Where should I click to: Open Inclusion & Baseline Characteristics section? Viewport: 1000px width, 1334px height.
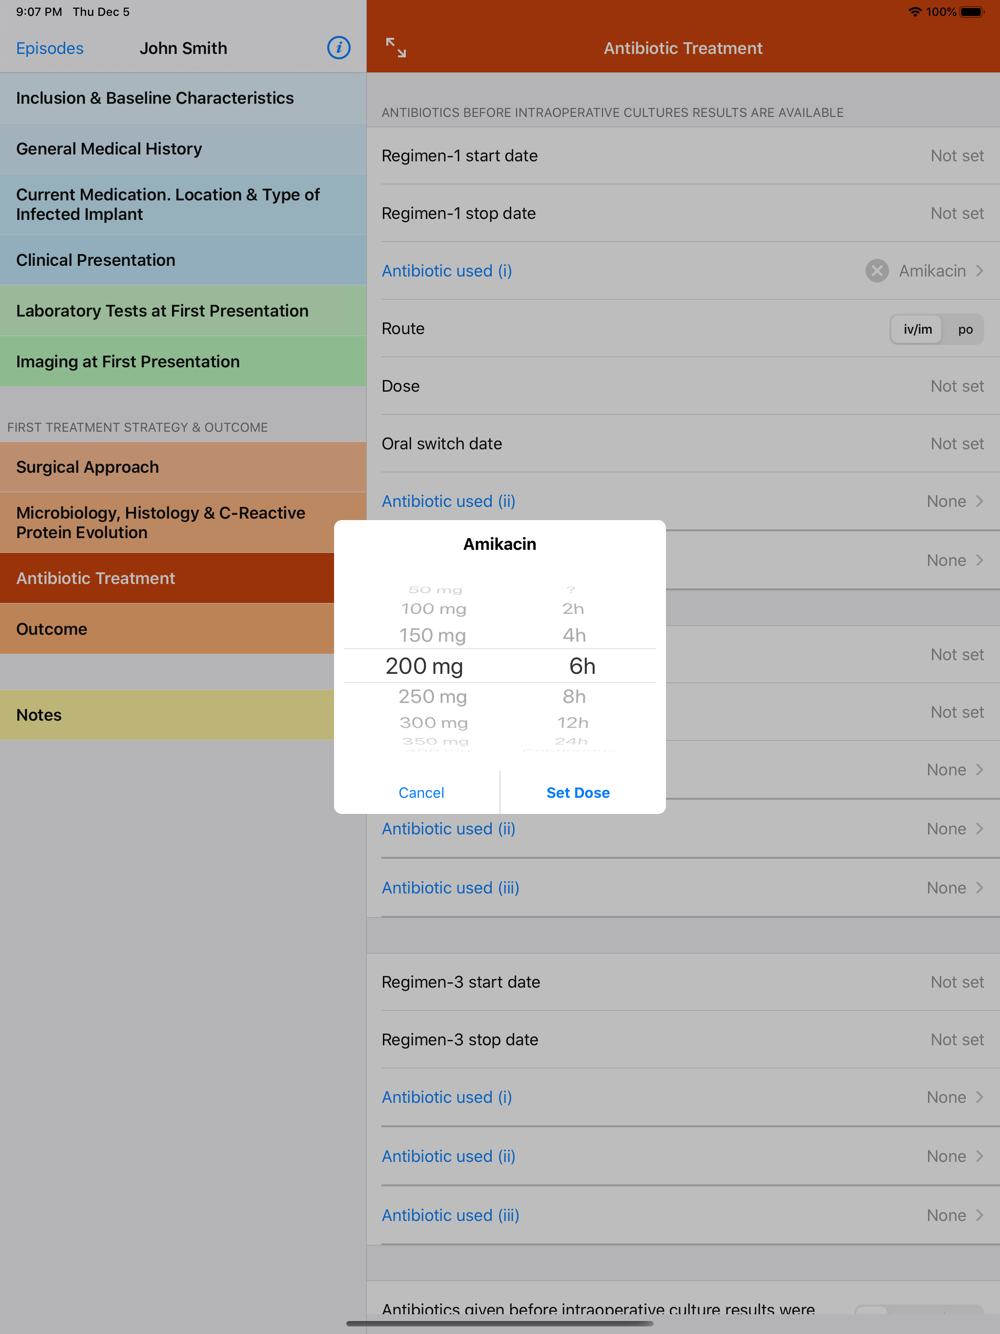click(183, 98)
